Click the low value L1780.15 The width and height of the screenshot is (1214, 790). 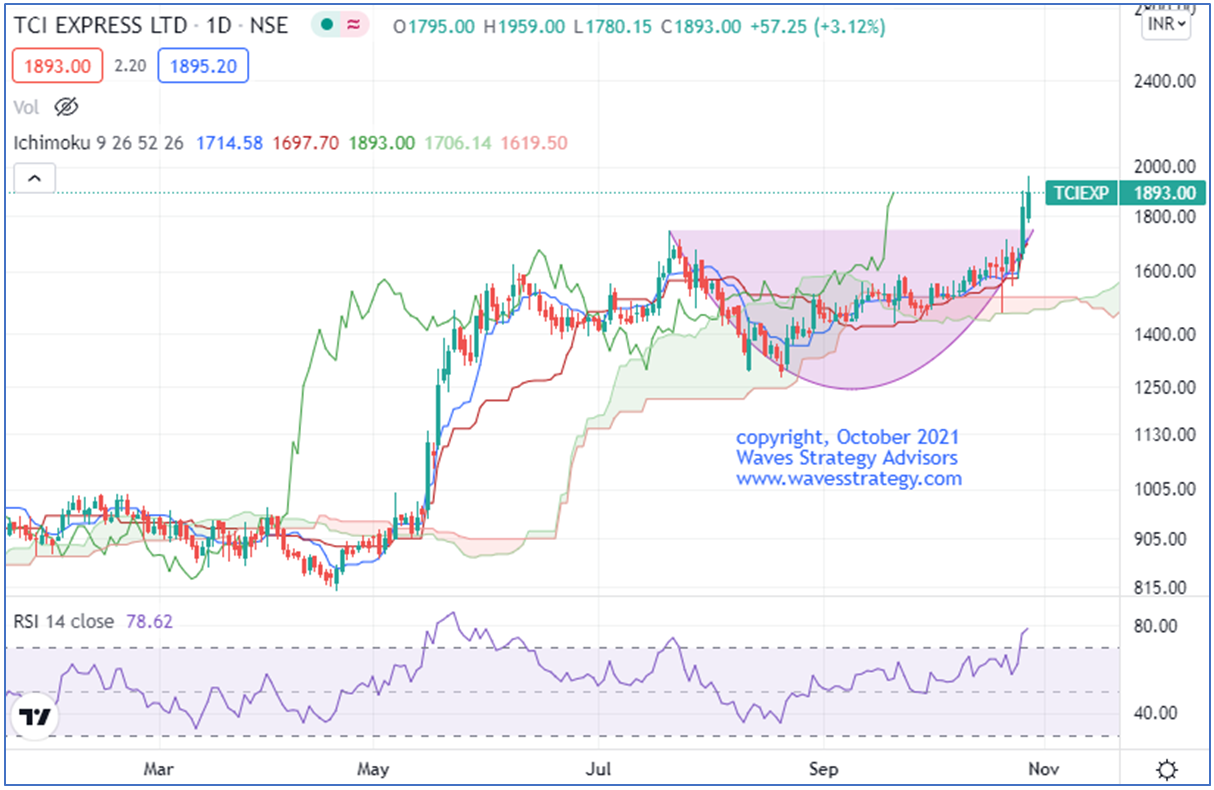(611, 27)
